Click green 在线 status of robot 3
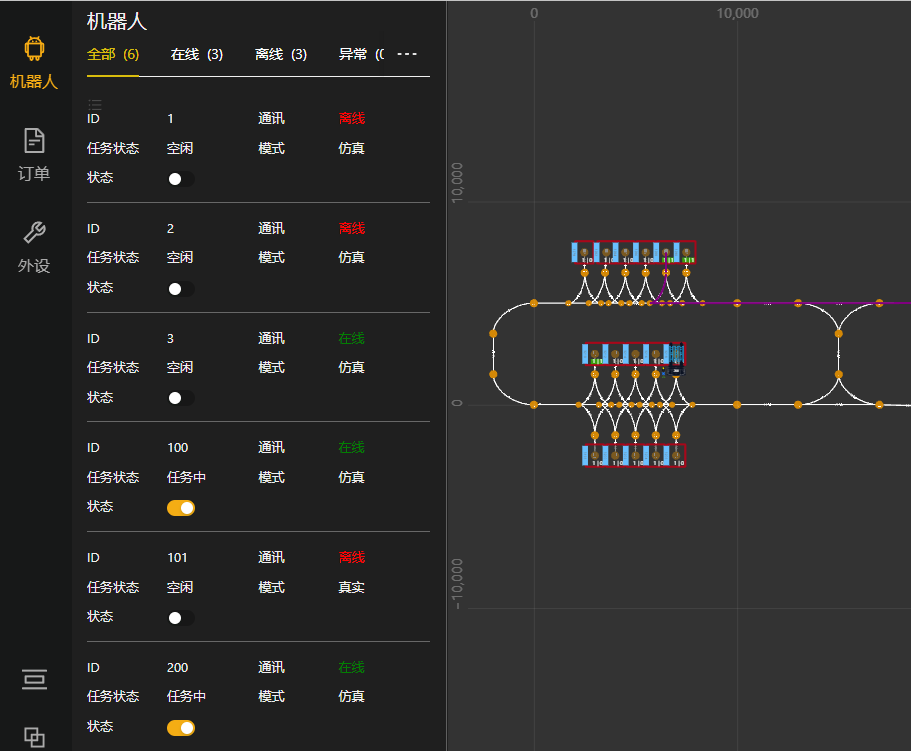The height and width of the screenshot is (751, 911). pos(352,338)
